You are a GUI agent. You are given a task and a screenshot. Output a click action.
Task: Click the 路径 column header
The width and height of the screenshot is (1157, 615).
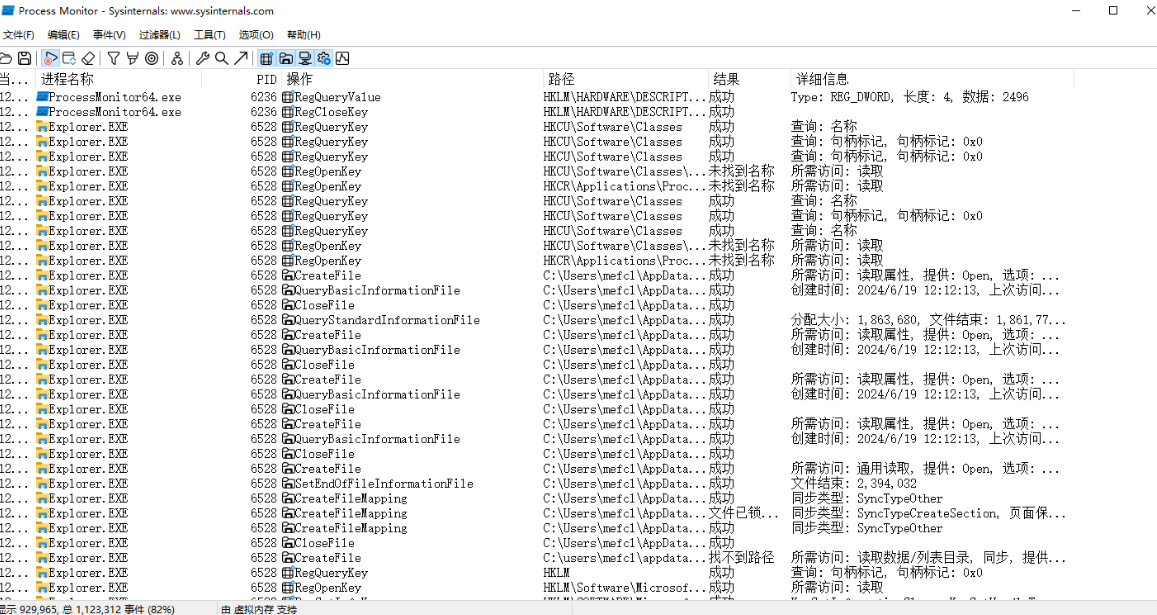(x=626, y=79)
